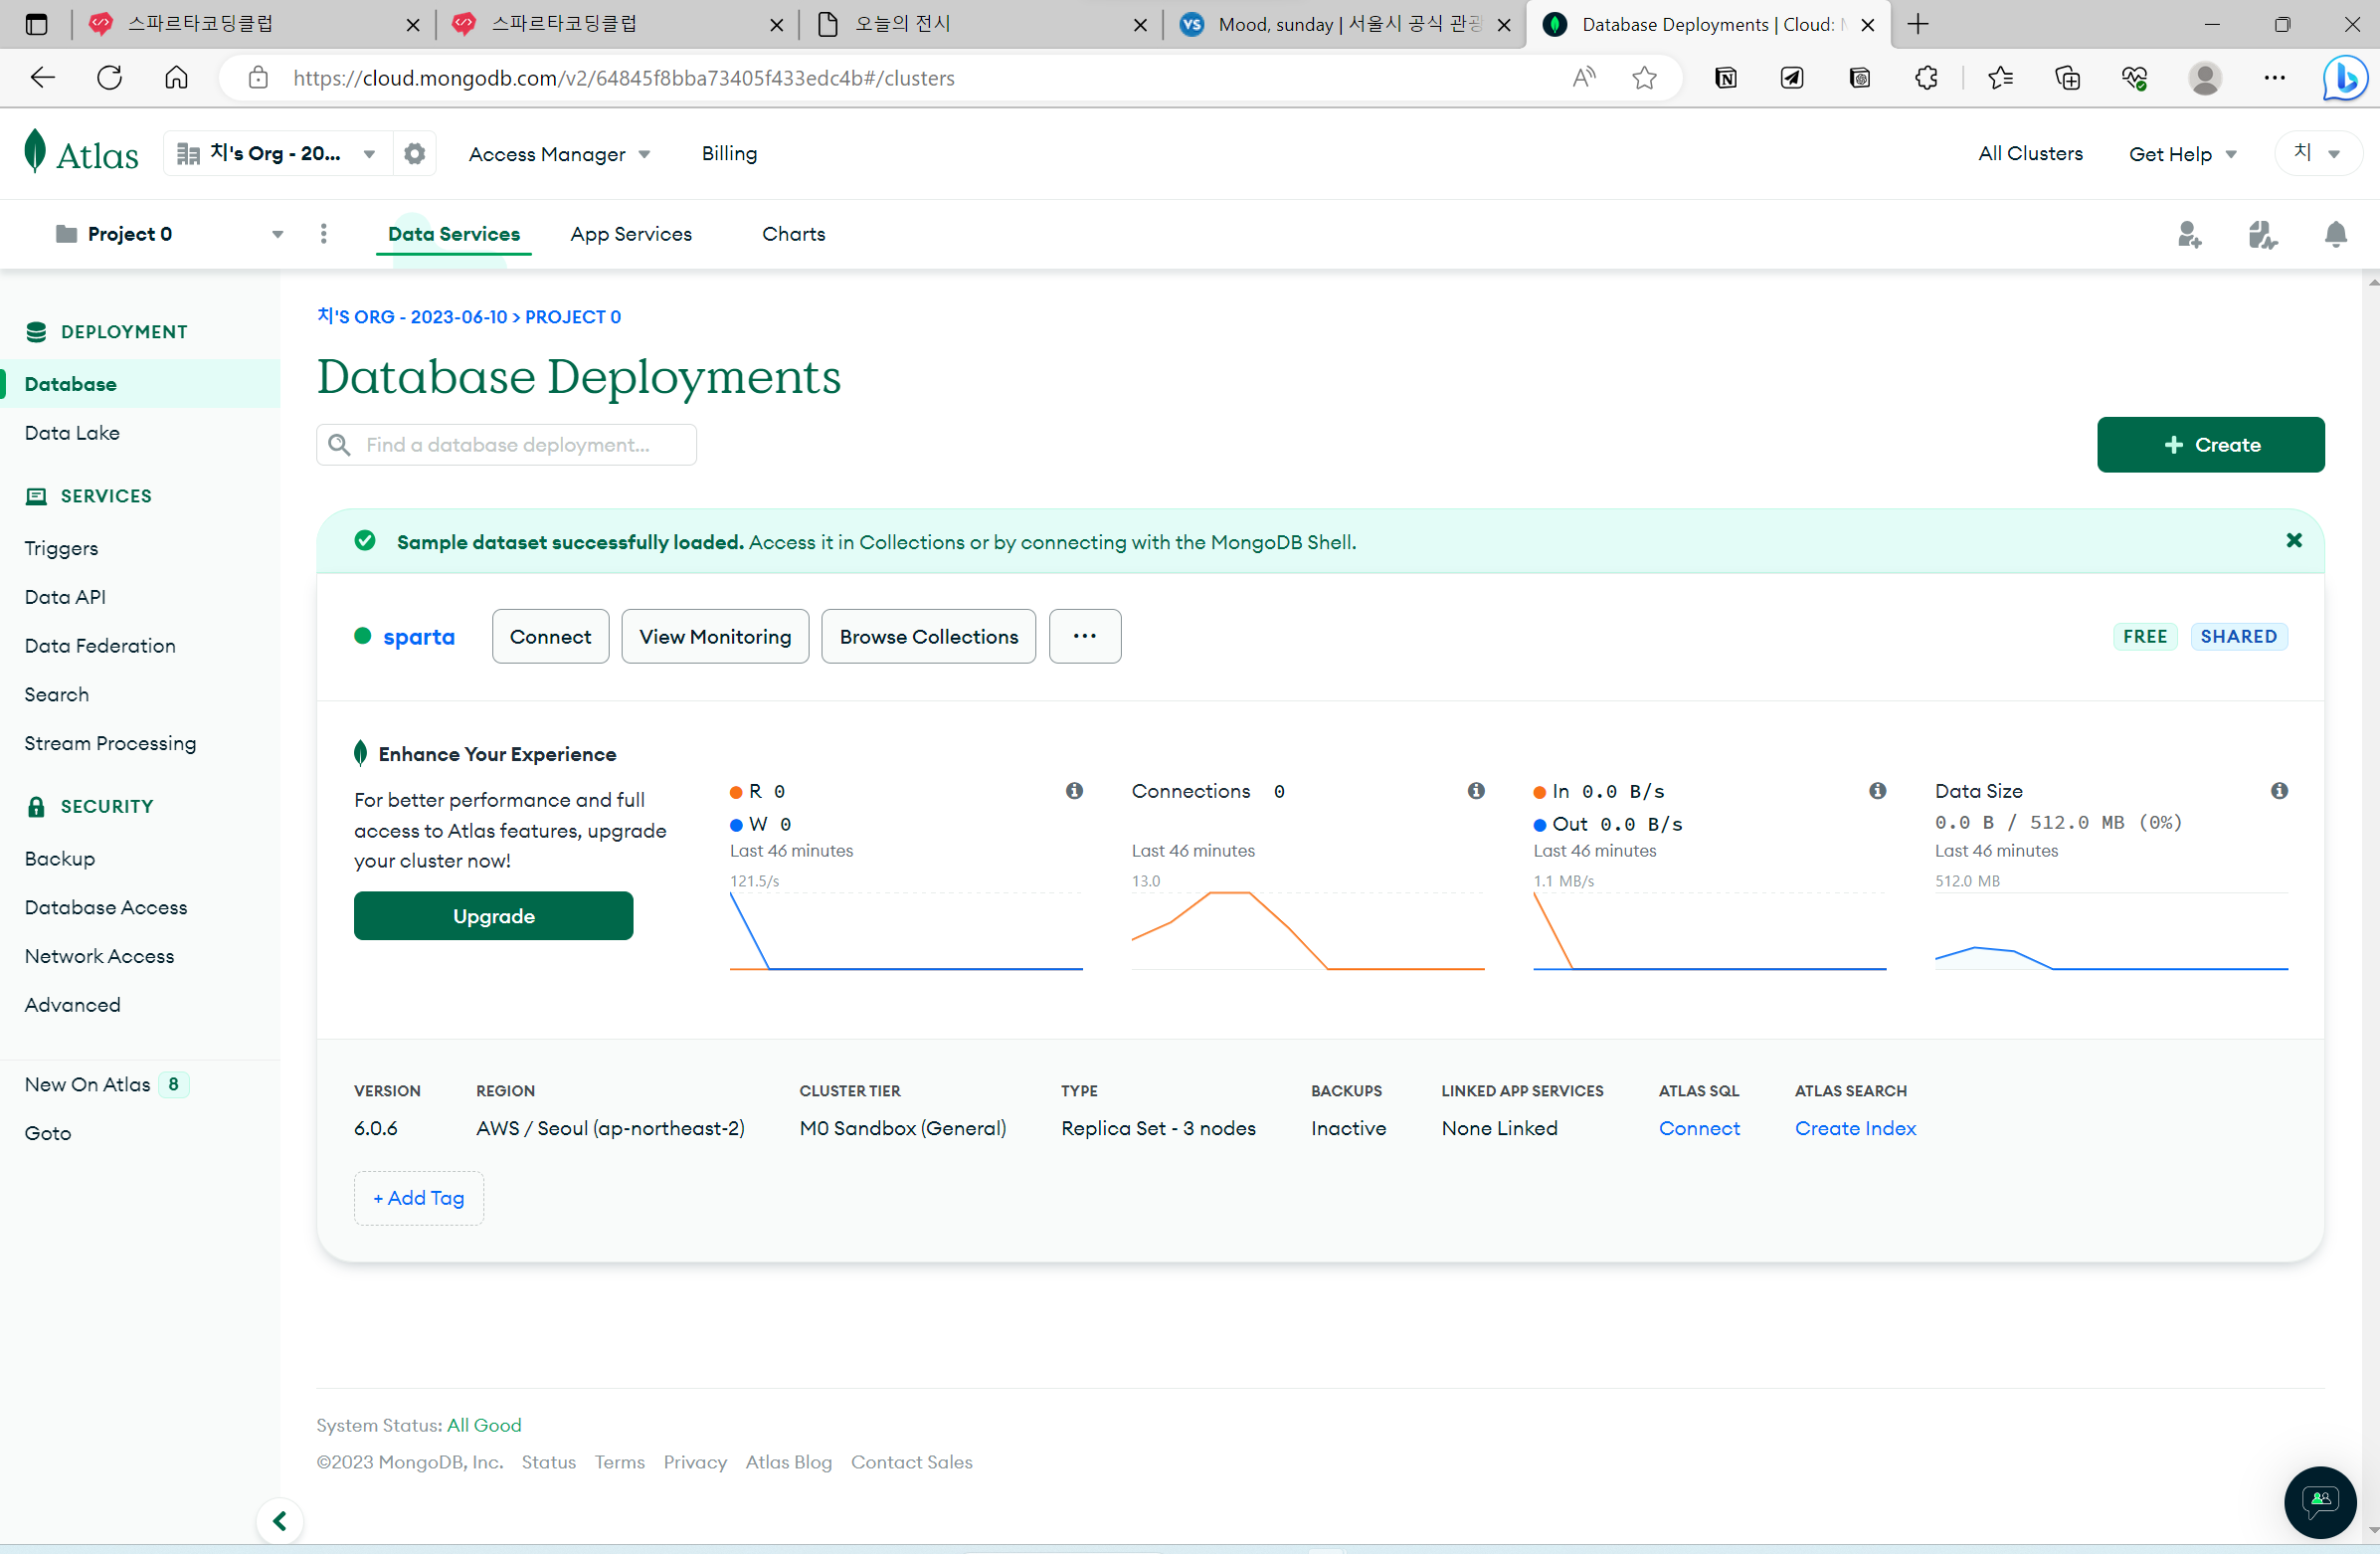Open sparta cluster more options ellipsis
The image size is (2380, 1554).
point(1085,636)
